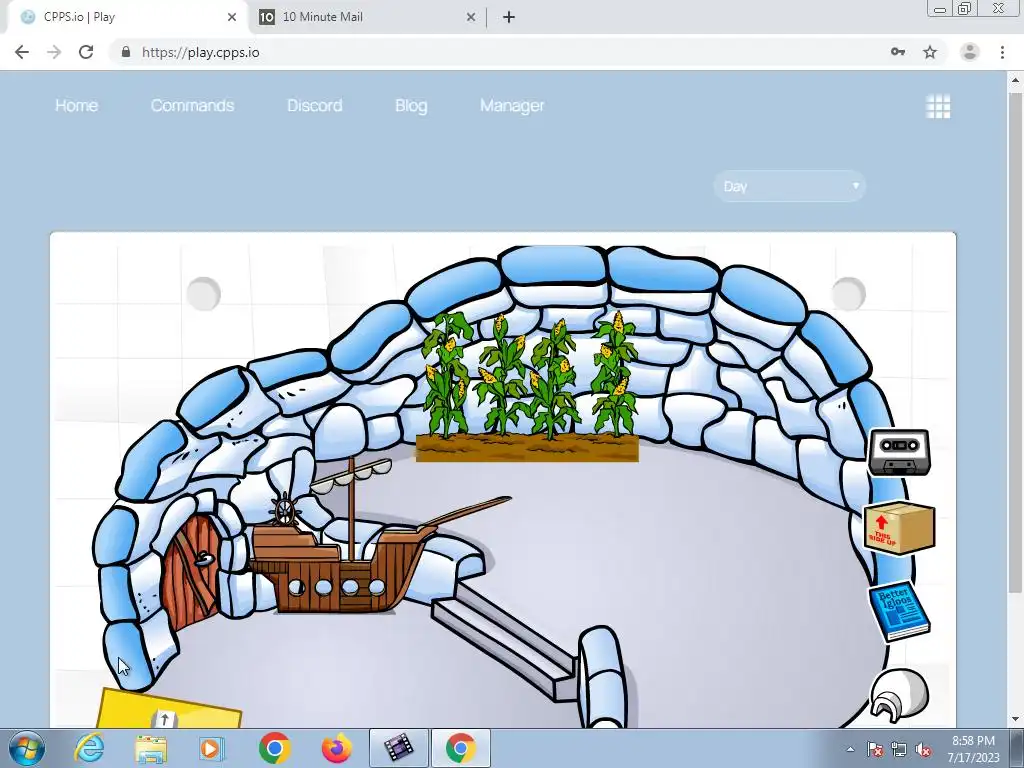
Task: Open the Day theme dropdown
Action: point(790,186)
